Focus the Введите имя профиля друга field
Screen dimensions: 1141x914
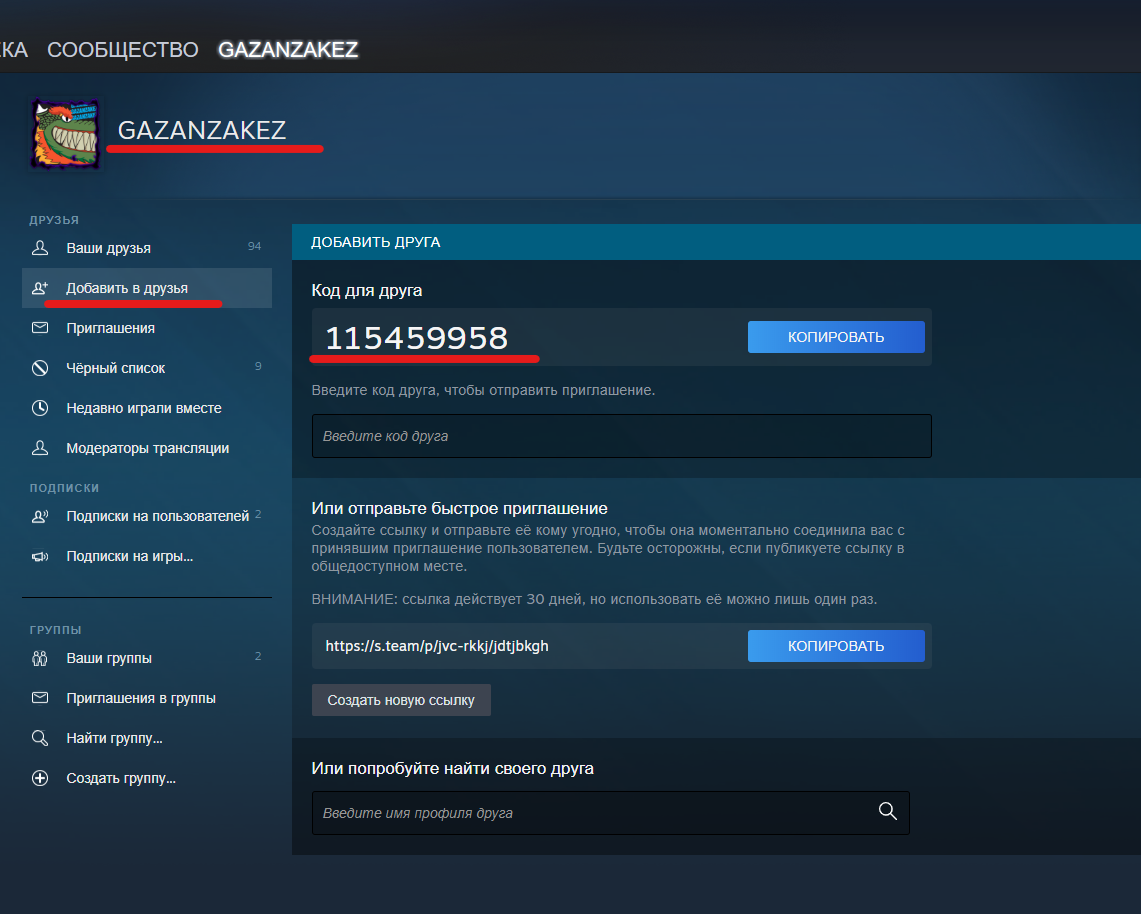(x=611, y=813)
